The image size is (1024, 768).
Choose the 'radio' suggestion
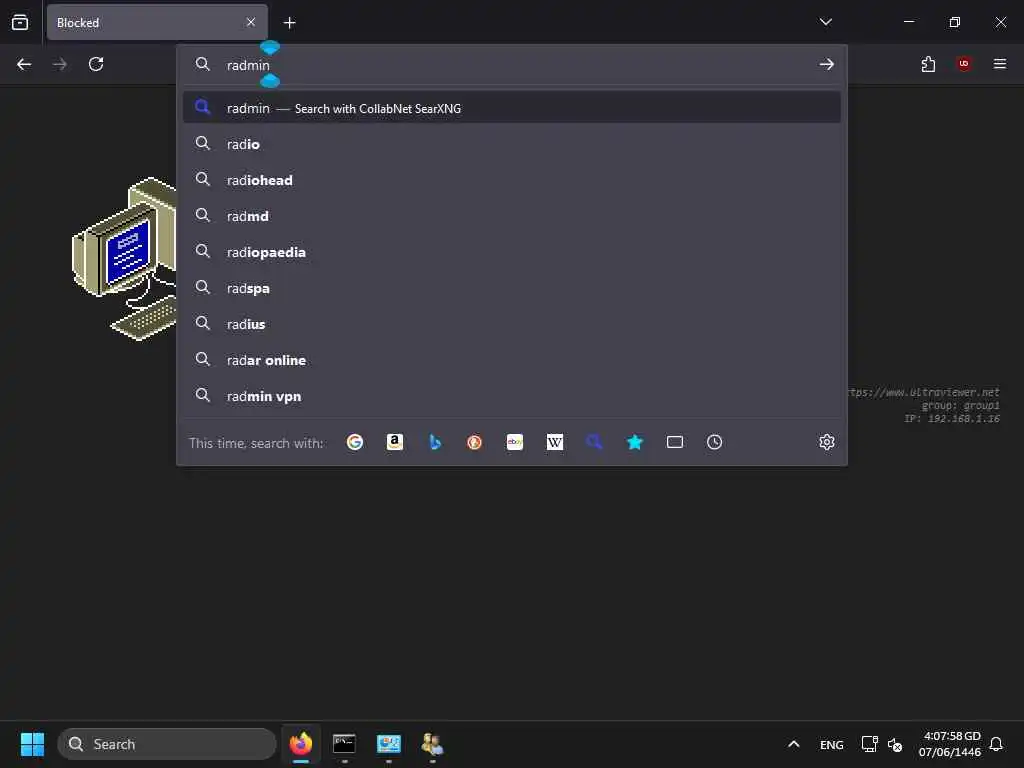(512, 144)
